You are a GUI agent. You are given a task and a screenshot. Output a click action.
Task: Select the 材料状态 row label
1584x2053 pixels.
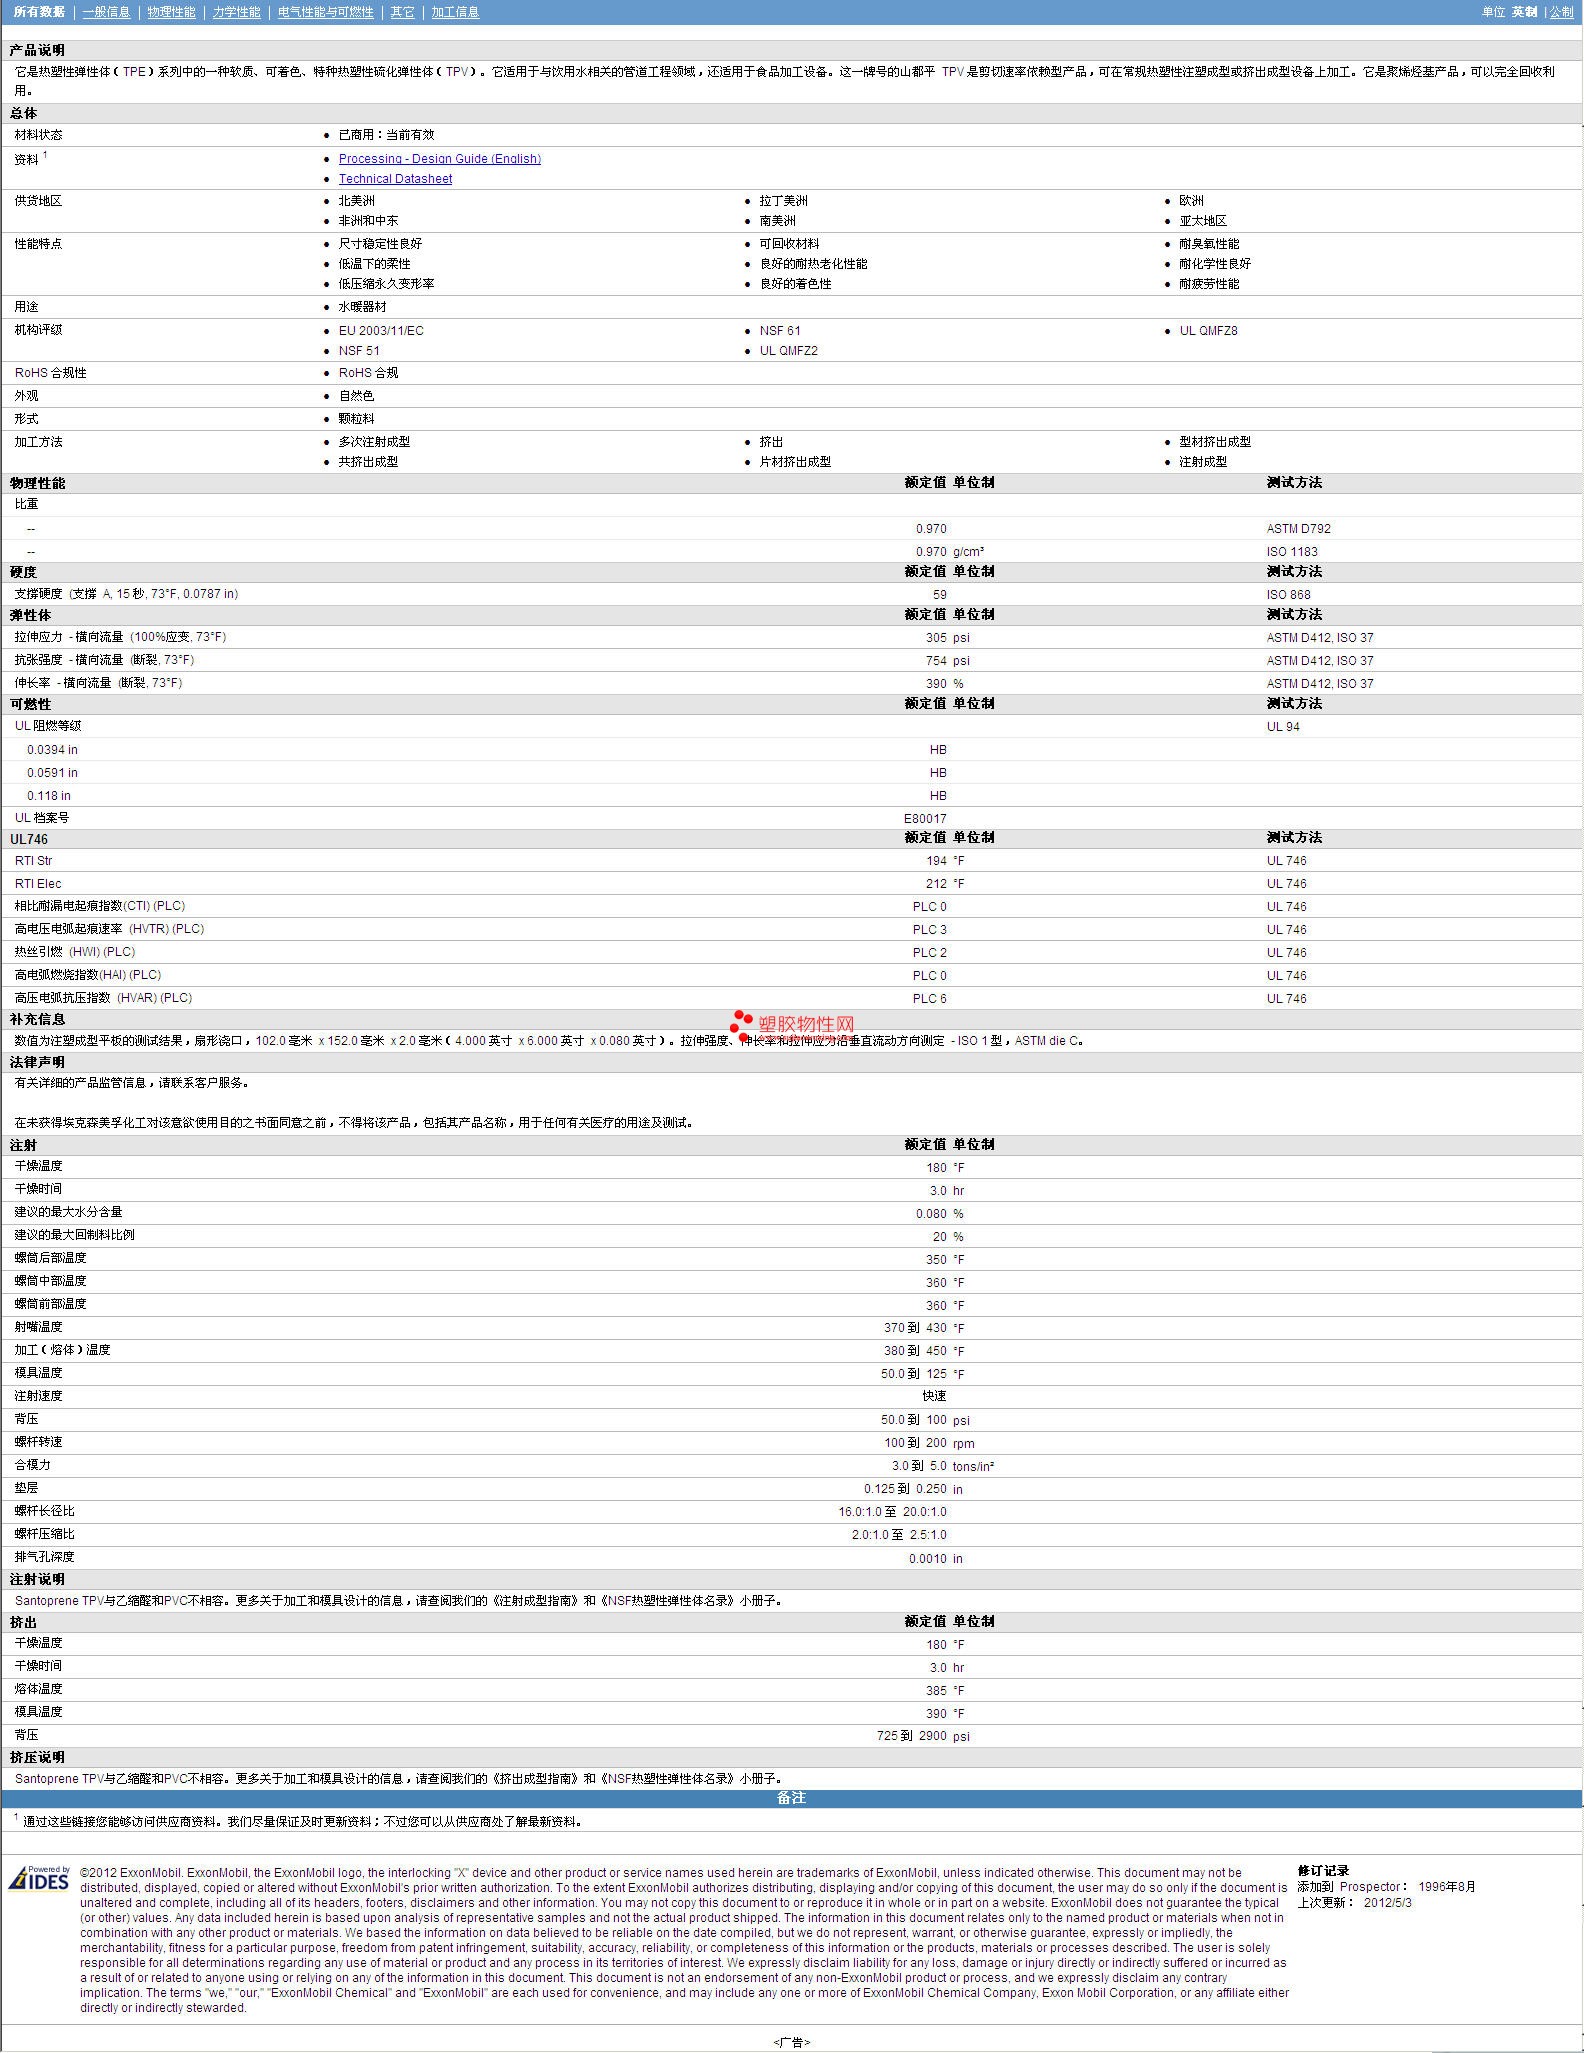(38, 135)
